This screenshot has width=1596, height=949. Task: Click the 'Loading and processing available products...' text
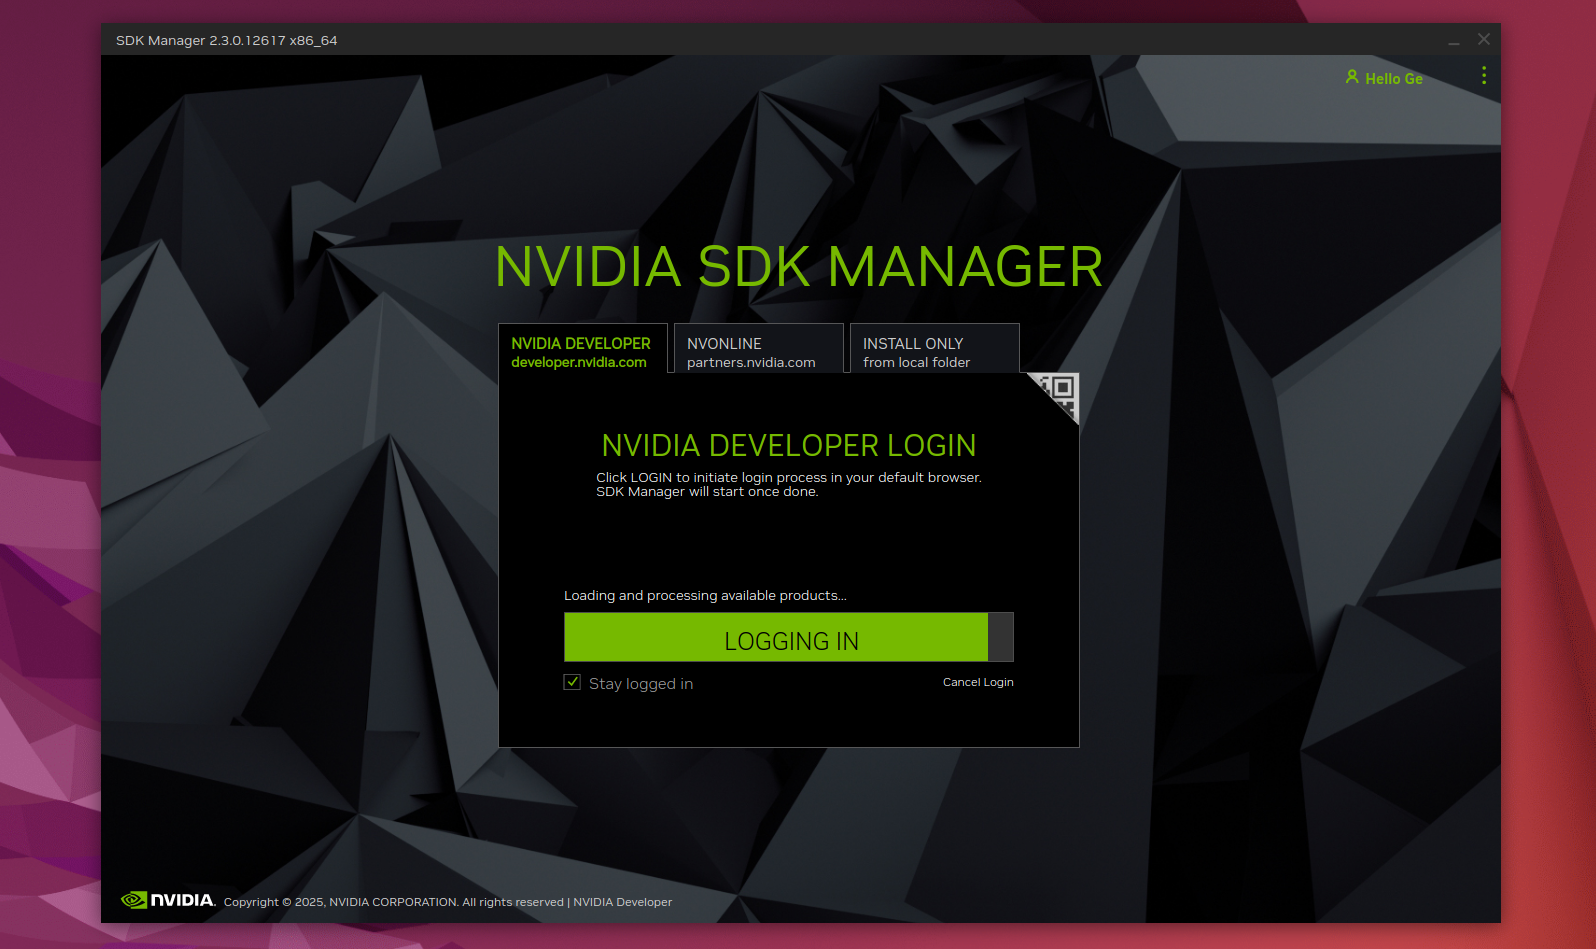705,595
